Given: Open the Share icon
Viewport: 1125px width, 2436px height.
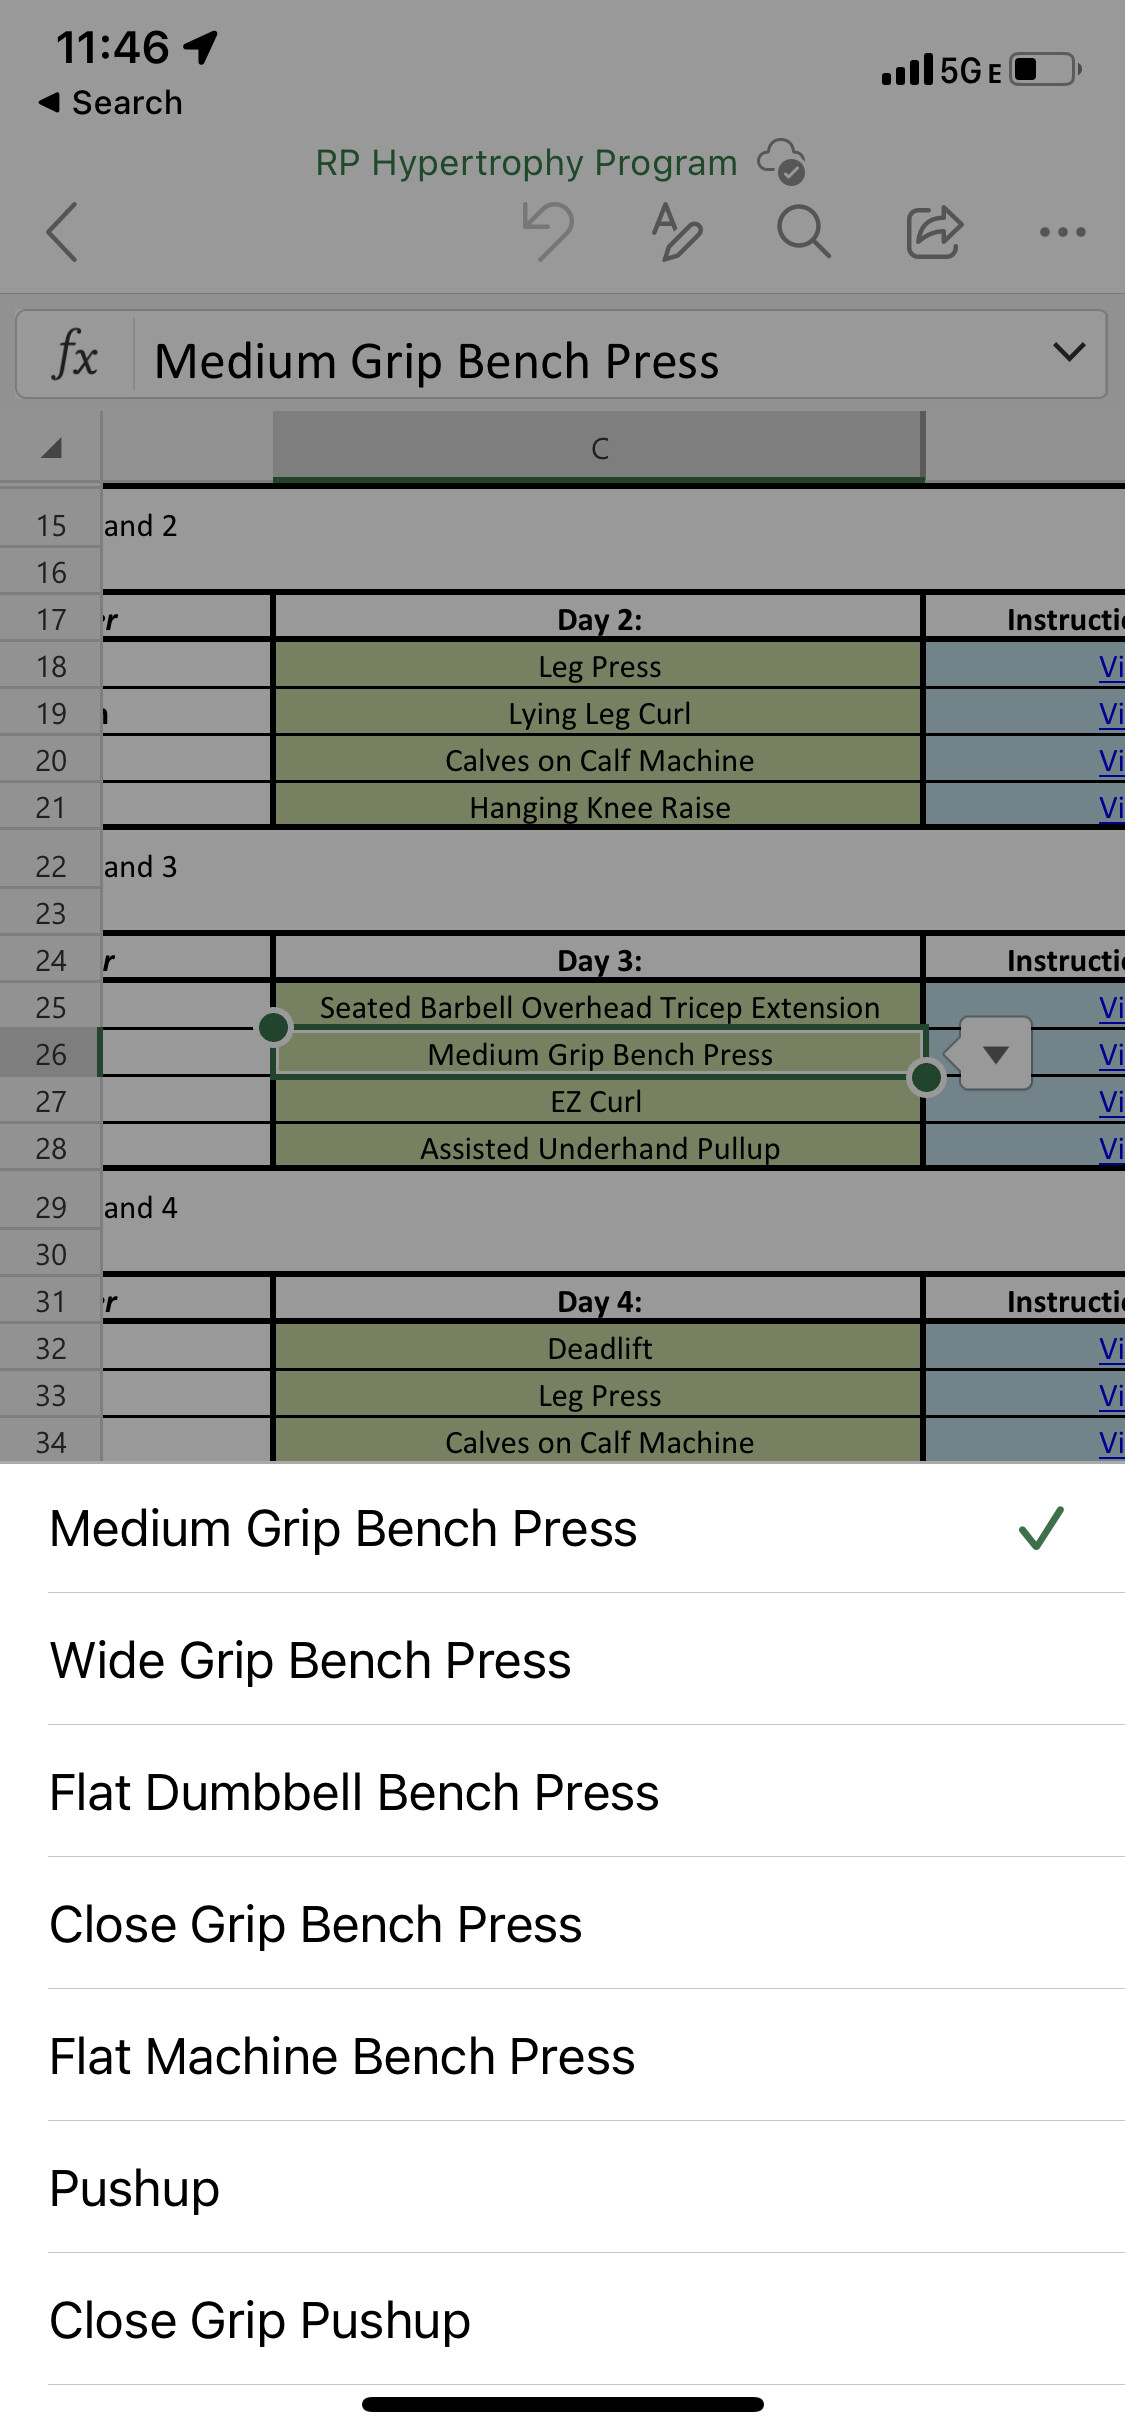Looking at the screenshot, I should [934, 232].
